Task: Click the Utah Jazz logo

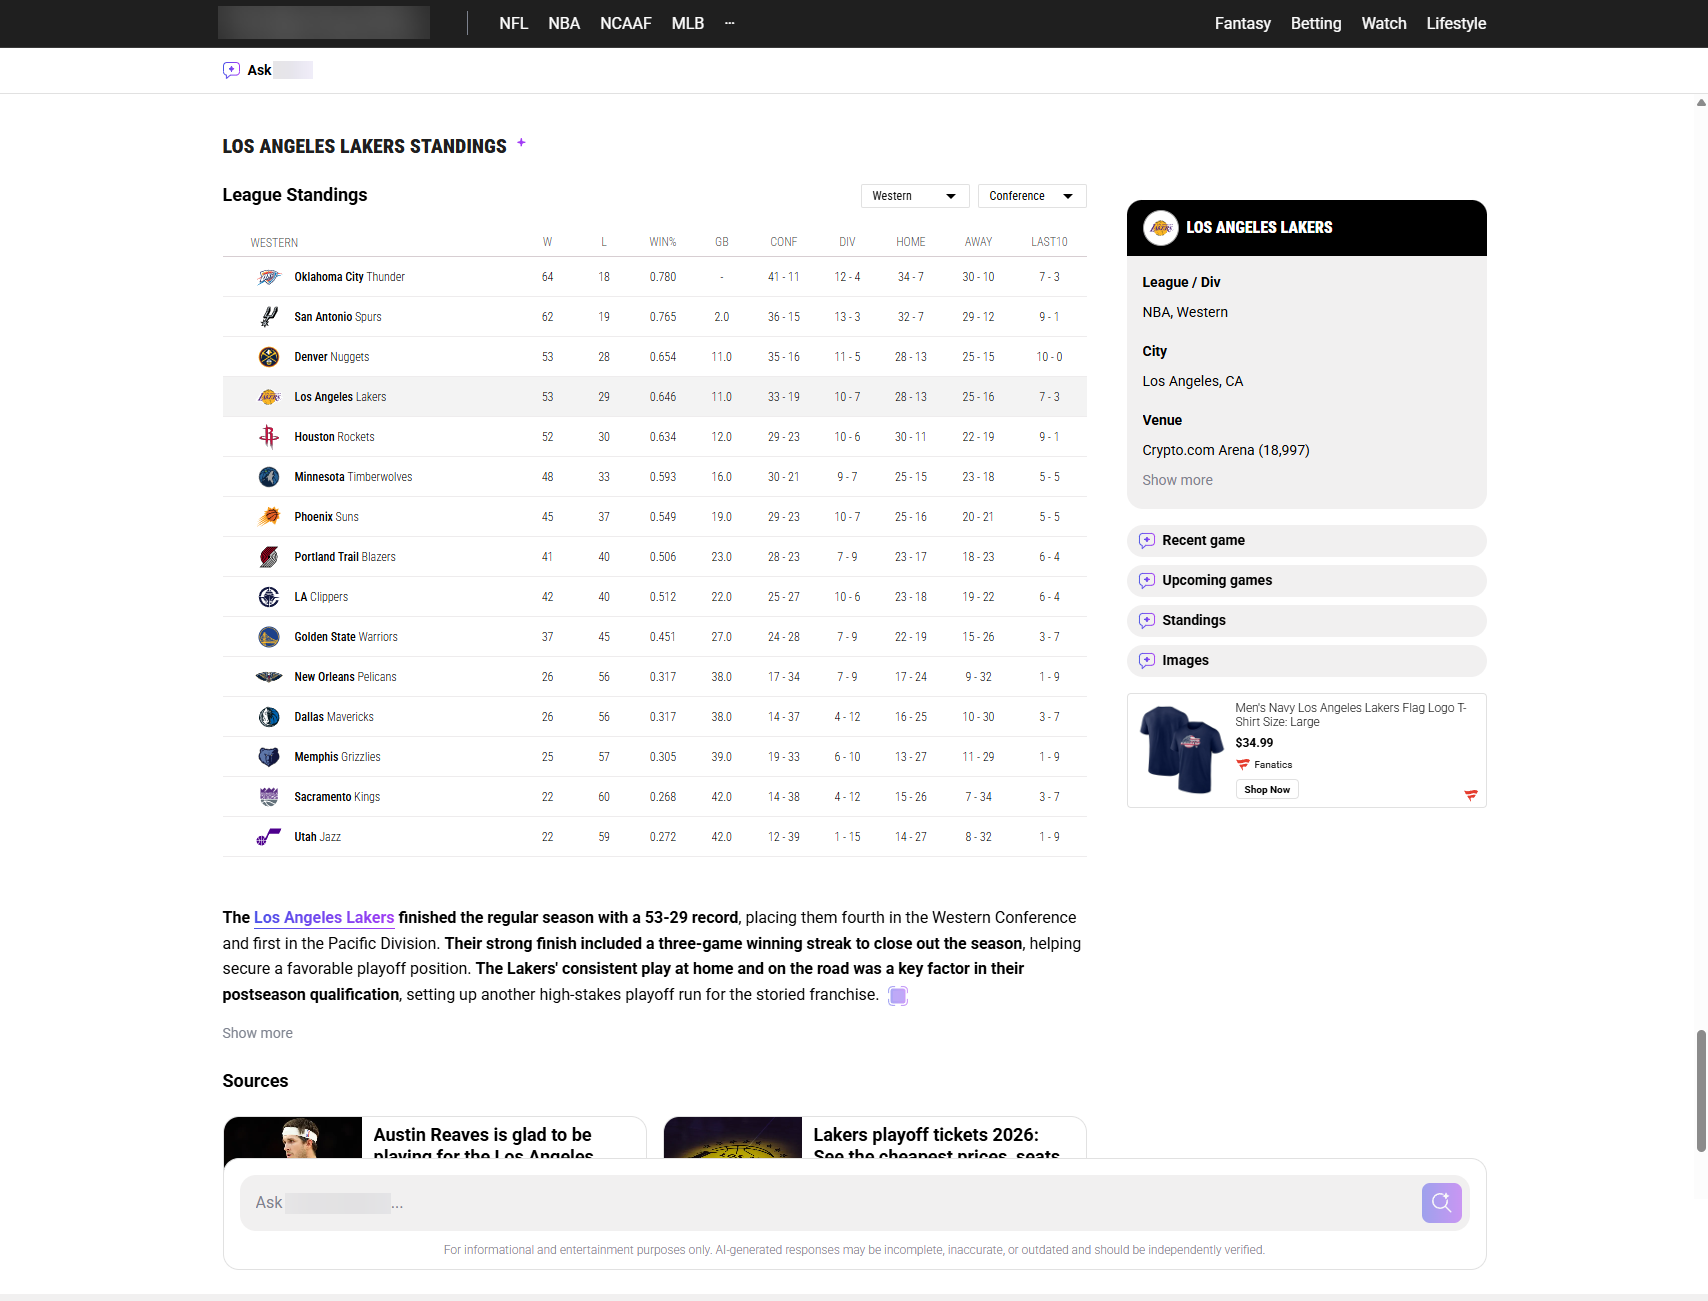Action: click(x=269, y=837)
